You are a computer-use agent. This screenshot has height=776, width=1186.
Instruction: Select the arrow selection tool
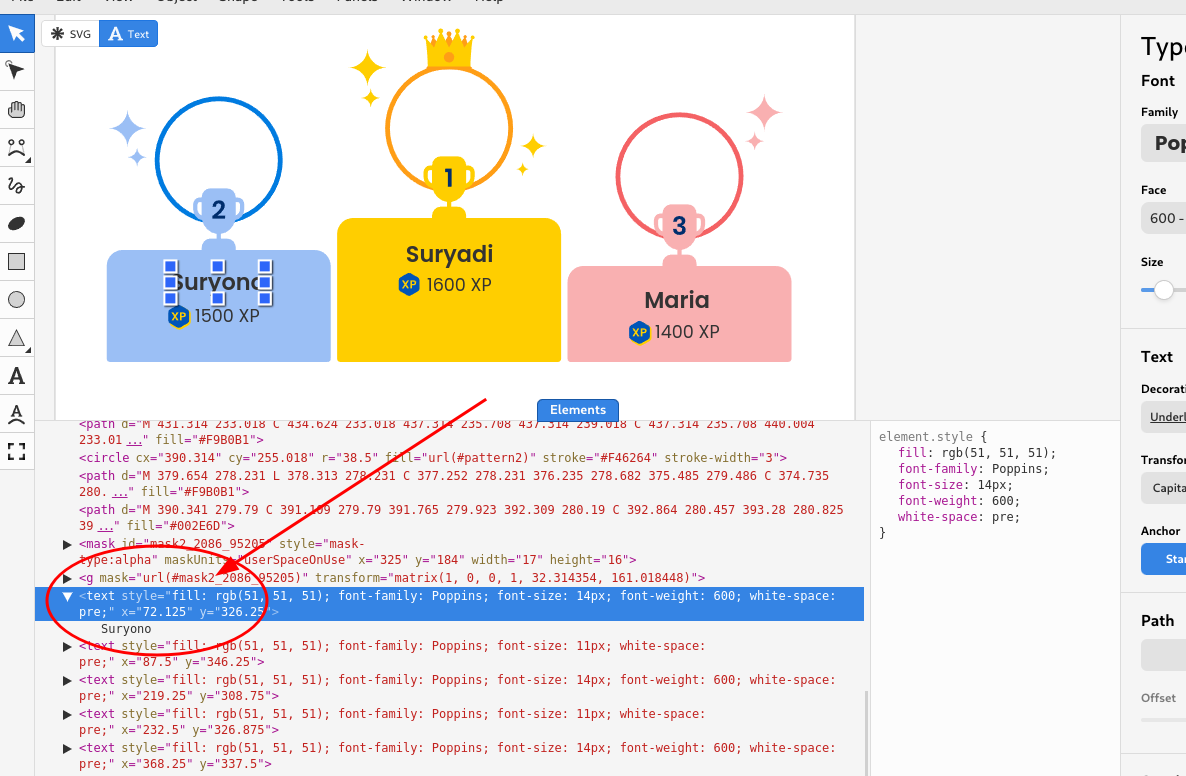[x=17, y=33]
